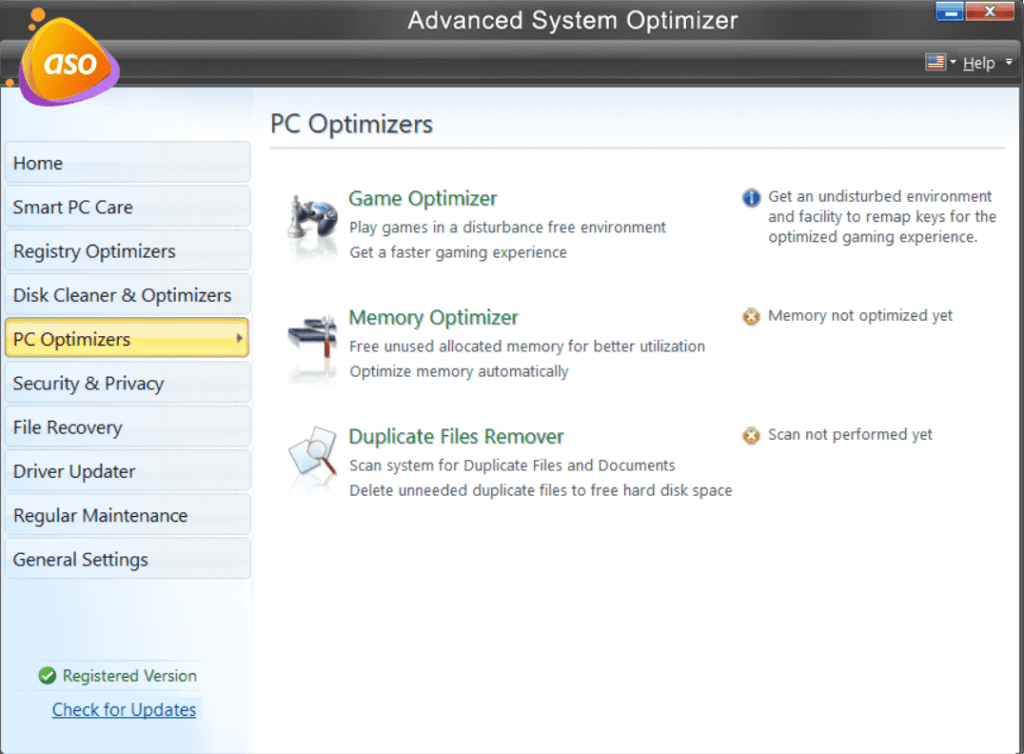
Task: Click the Check for Updates link
Action: [124, 710]
